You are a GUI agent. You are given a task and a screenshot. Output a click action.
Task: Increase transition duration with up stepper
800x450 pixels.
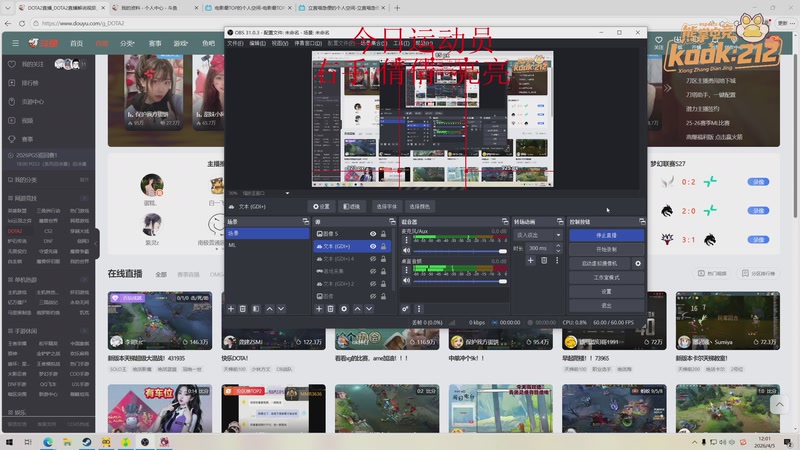pyautogui.click(x=558, y=246)
